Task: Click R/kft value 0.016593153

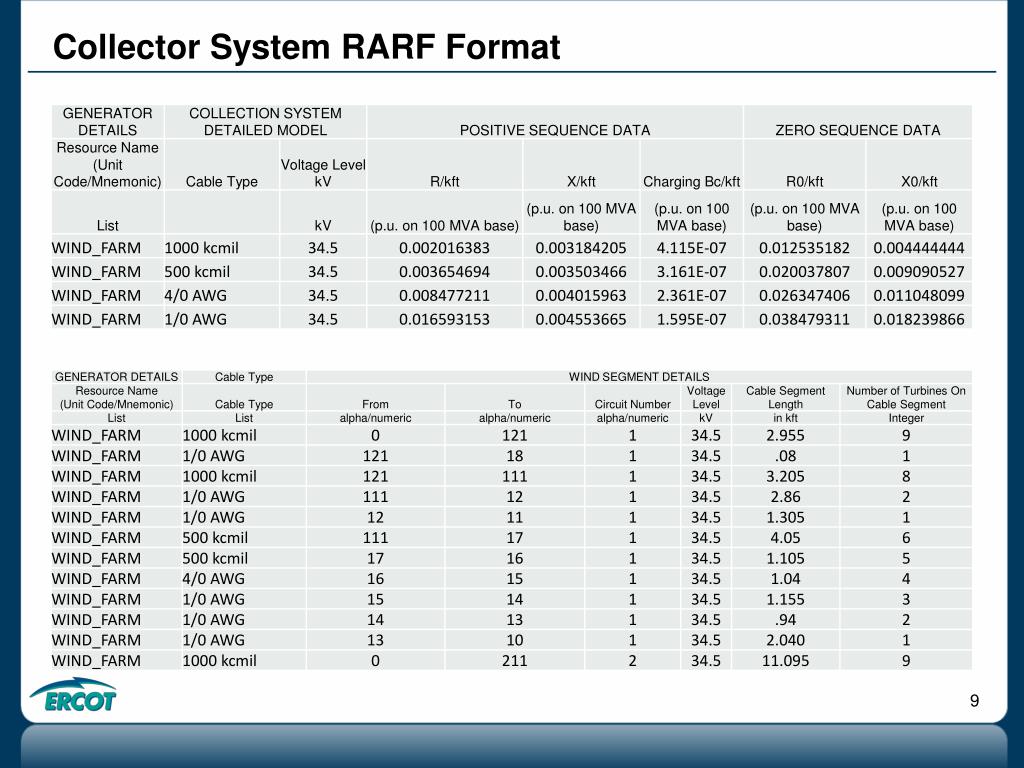Action: [x=444, y=319]
